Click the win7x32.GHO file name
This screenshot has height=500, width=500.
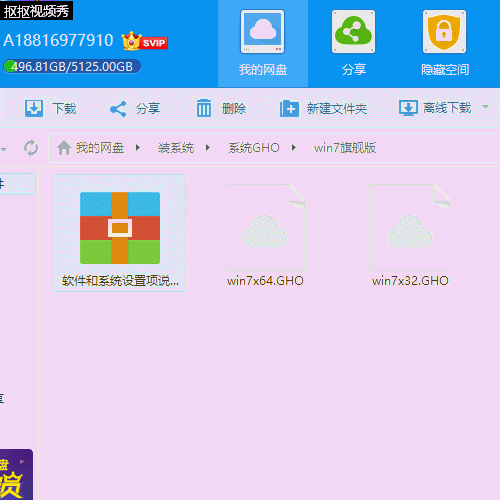pos(410,281)
